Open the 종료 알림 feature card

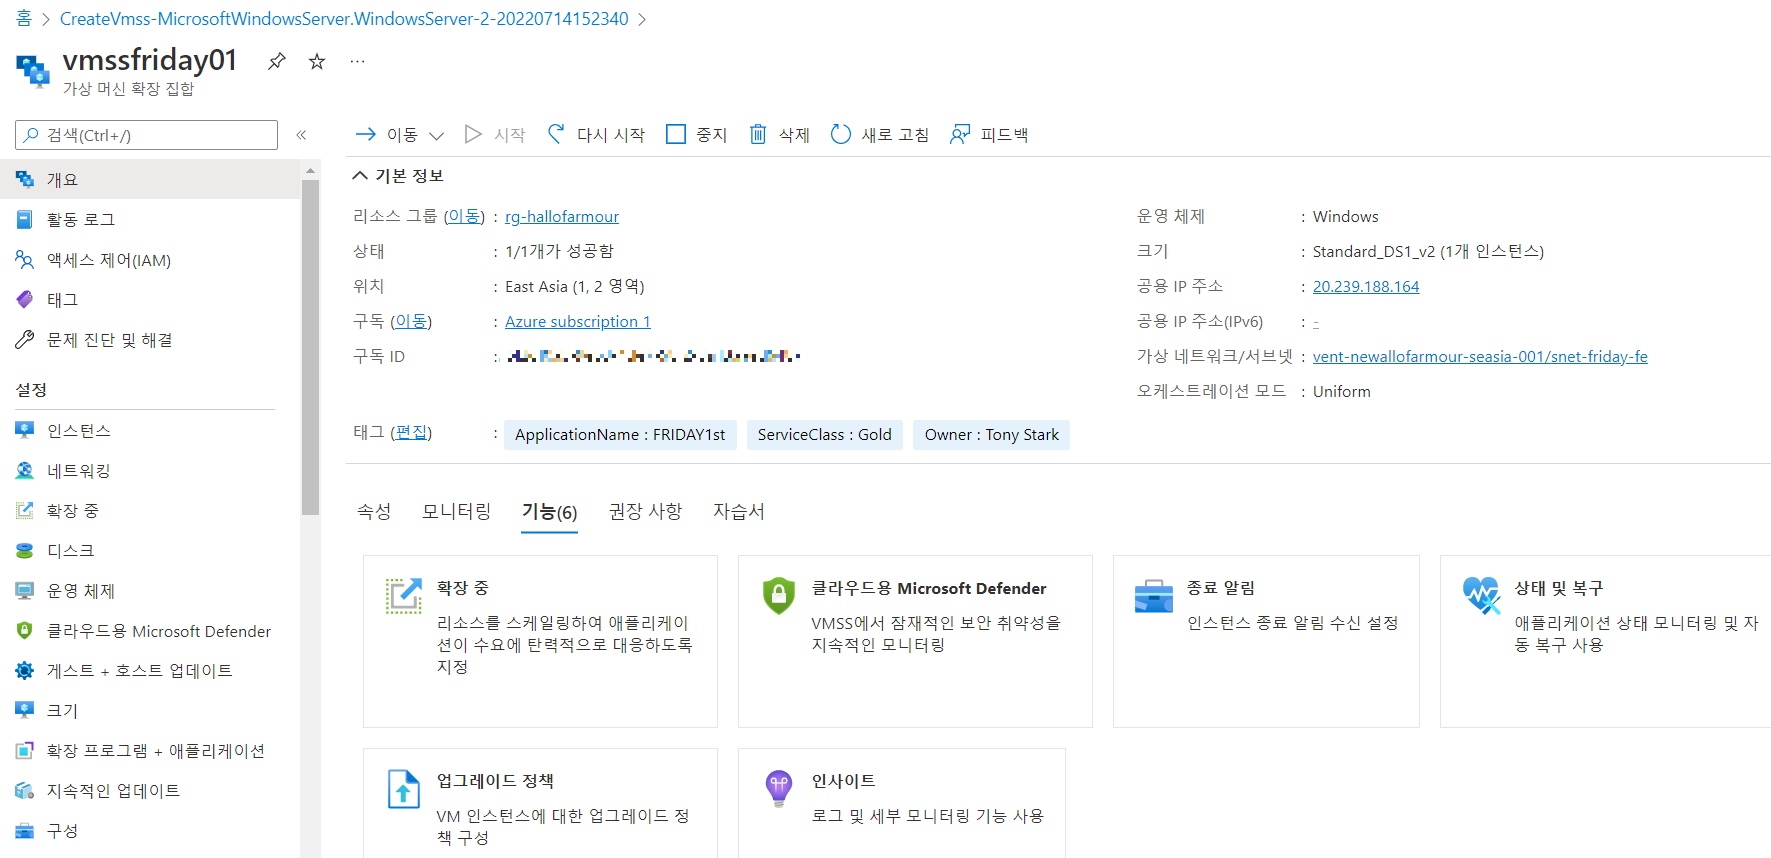(1266, 641)
